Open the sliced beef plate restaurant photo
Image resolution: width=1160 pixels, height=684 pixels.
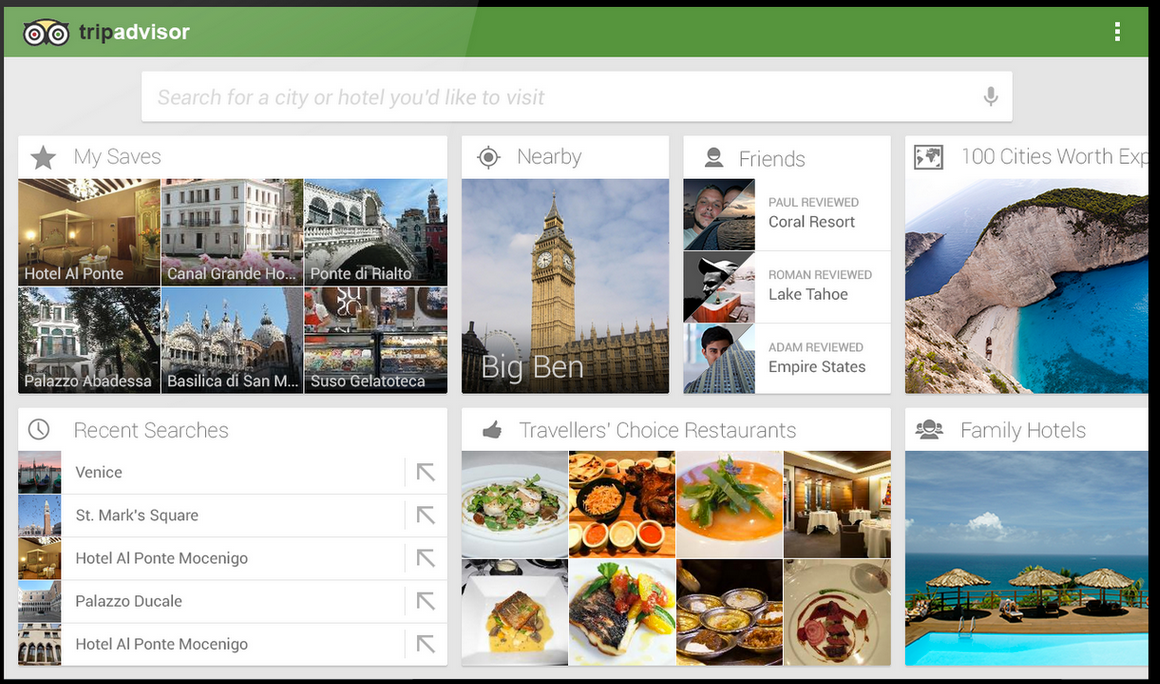pyautogui.click(x=837, y=612)
